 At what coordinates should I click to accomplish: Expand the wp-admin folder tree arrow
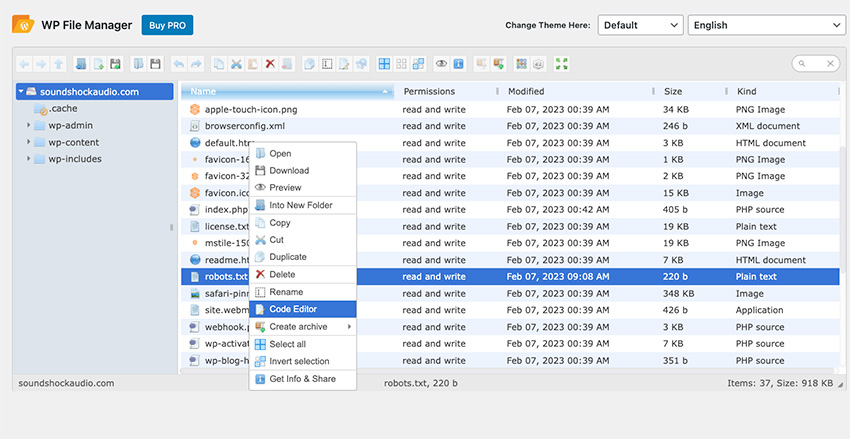click(29, 126)
